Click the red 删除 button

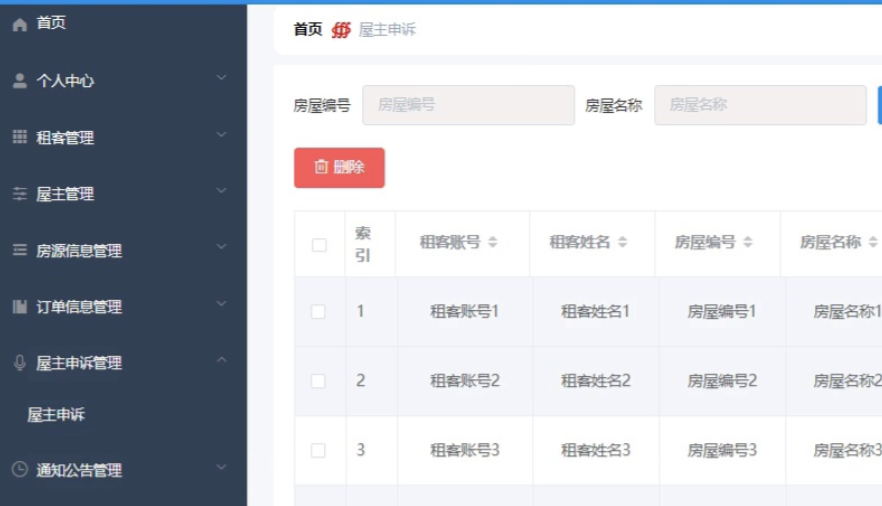pos(339,168)
